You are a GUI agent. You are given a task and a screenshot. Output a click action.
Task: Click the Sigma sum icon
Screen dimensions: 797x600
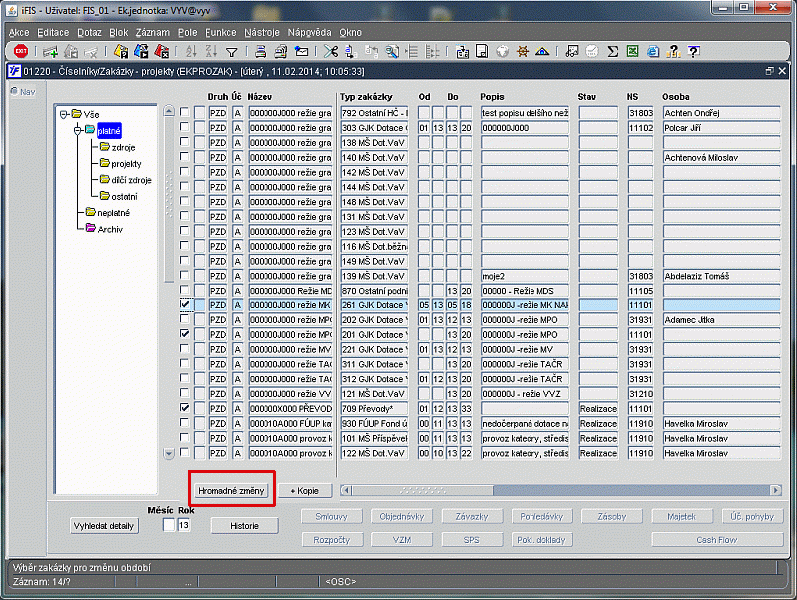click(612, 51)
